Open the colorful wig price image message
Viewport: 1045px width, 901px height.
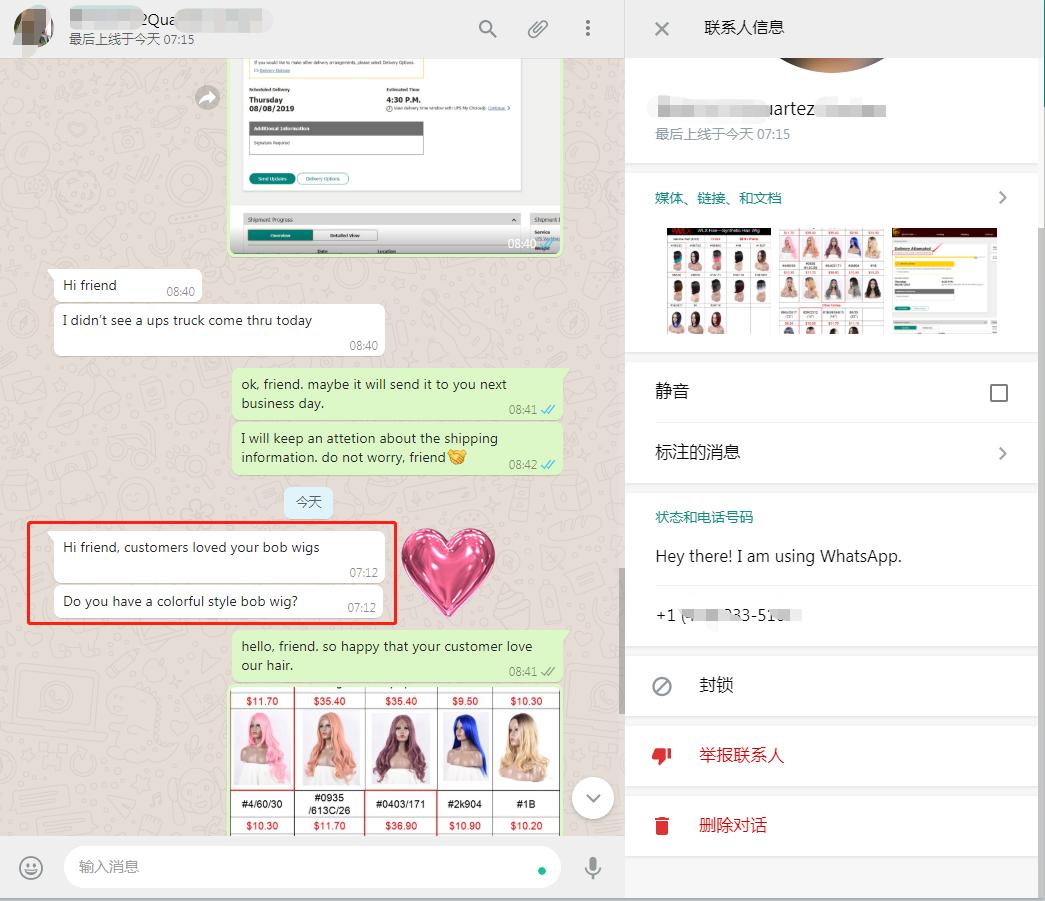click(395, 762)
